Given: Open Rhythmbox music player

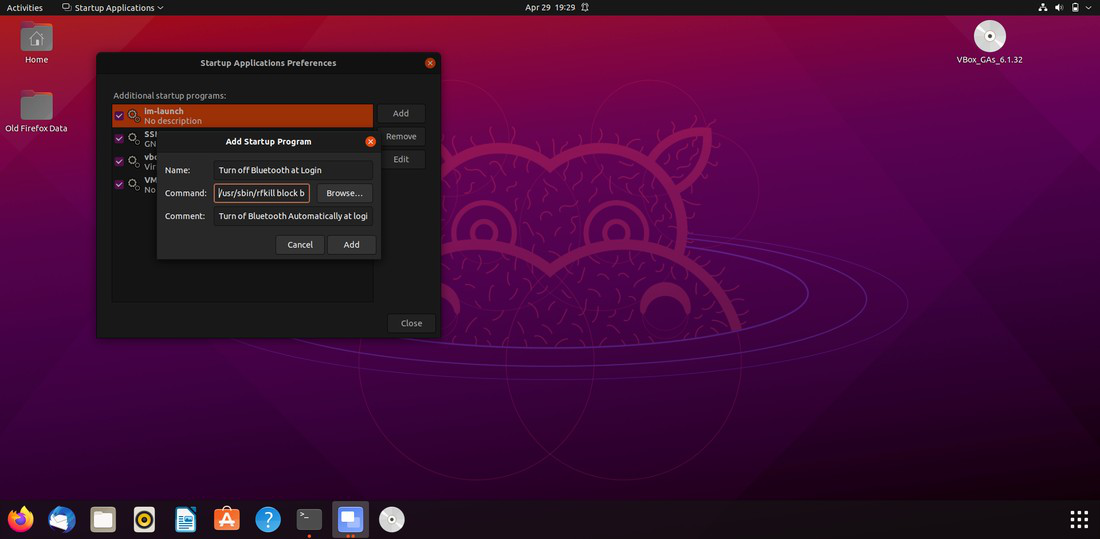Looking at the screenshot, I should tap(144, 519).
